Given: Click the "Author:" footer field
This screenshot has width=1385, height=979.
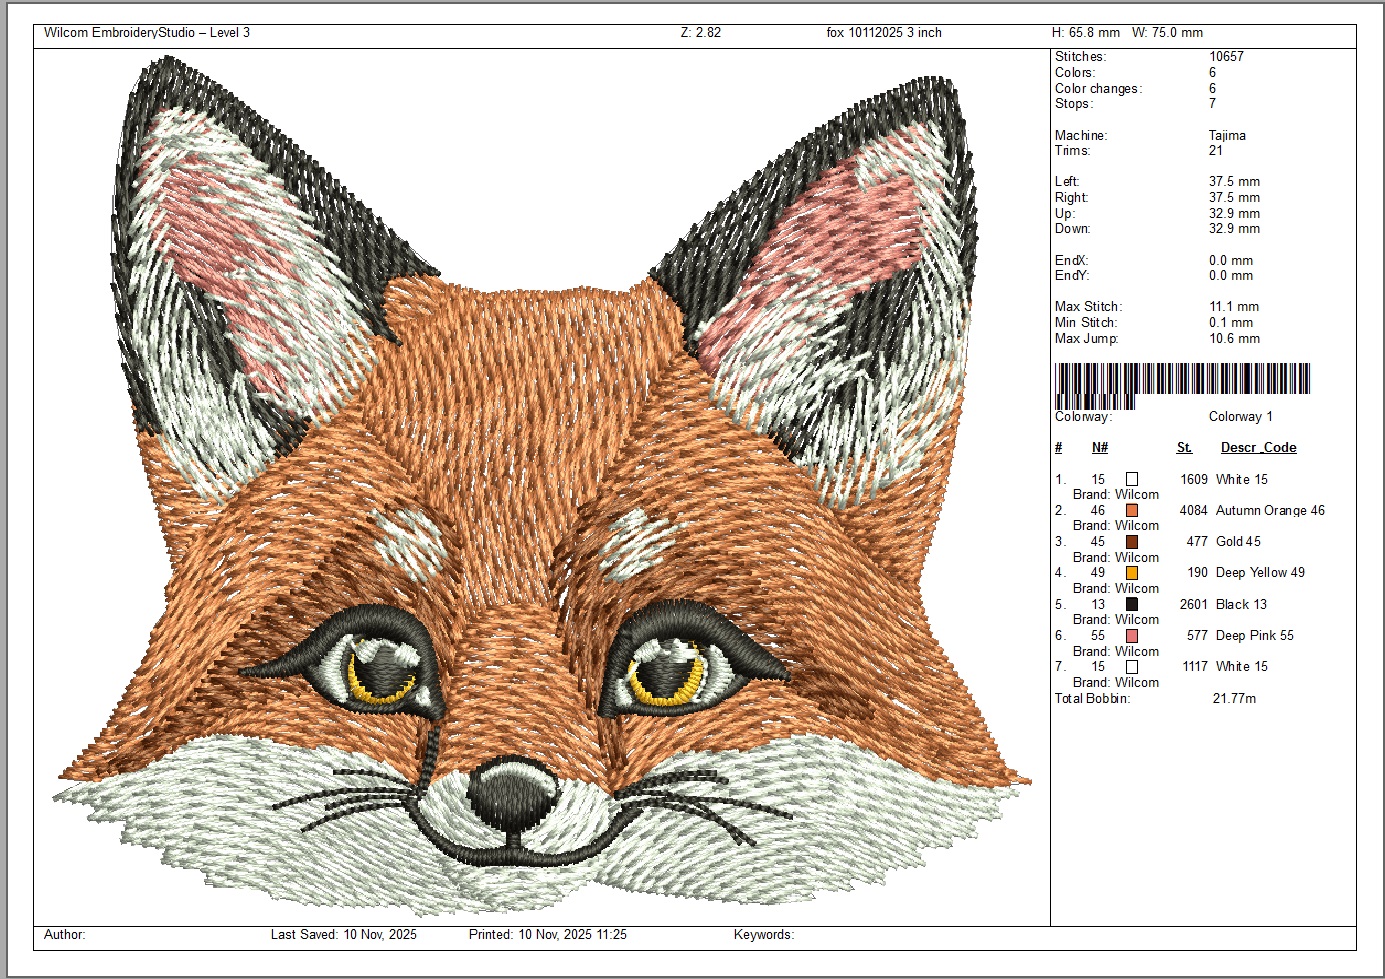Looking at the screenshot, I should coord(65,935).
